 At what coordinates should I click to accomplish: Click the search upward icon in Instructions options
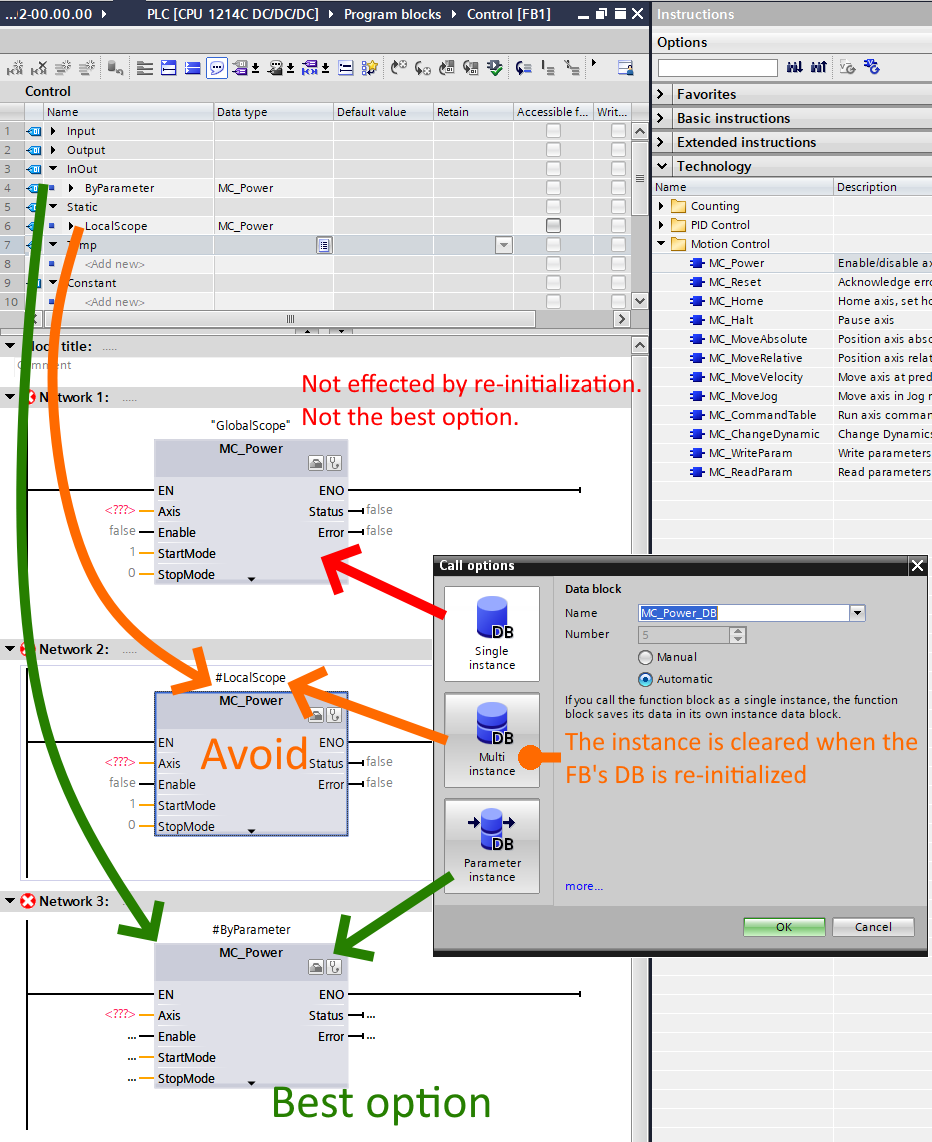(x=818, y=67)
